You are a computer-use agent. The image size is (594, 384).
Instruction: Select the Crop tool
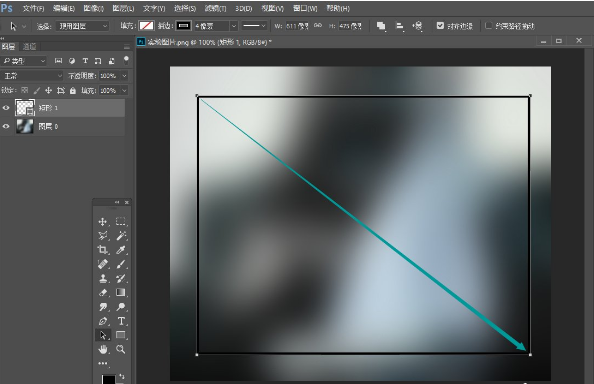coord(103,250)
